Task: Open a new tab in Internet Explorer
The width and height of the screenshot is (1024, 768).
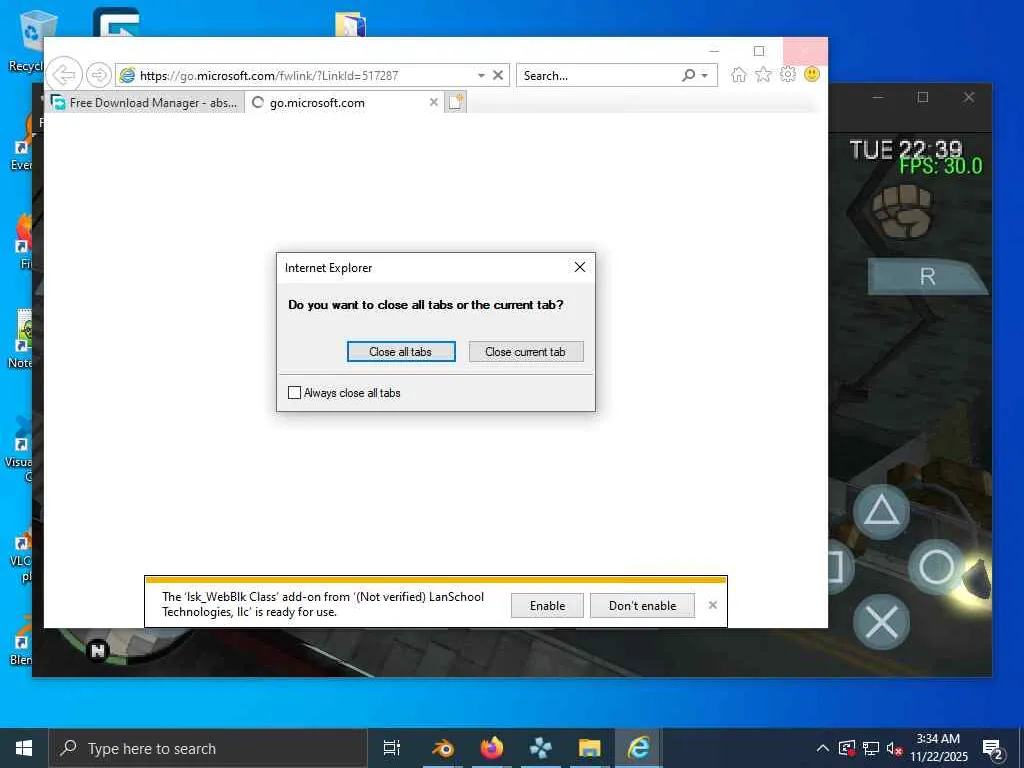Action: pos(456,102)
